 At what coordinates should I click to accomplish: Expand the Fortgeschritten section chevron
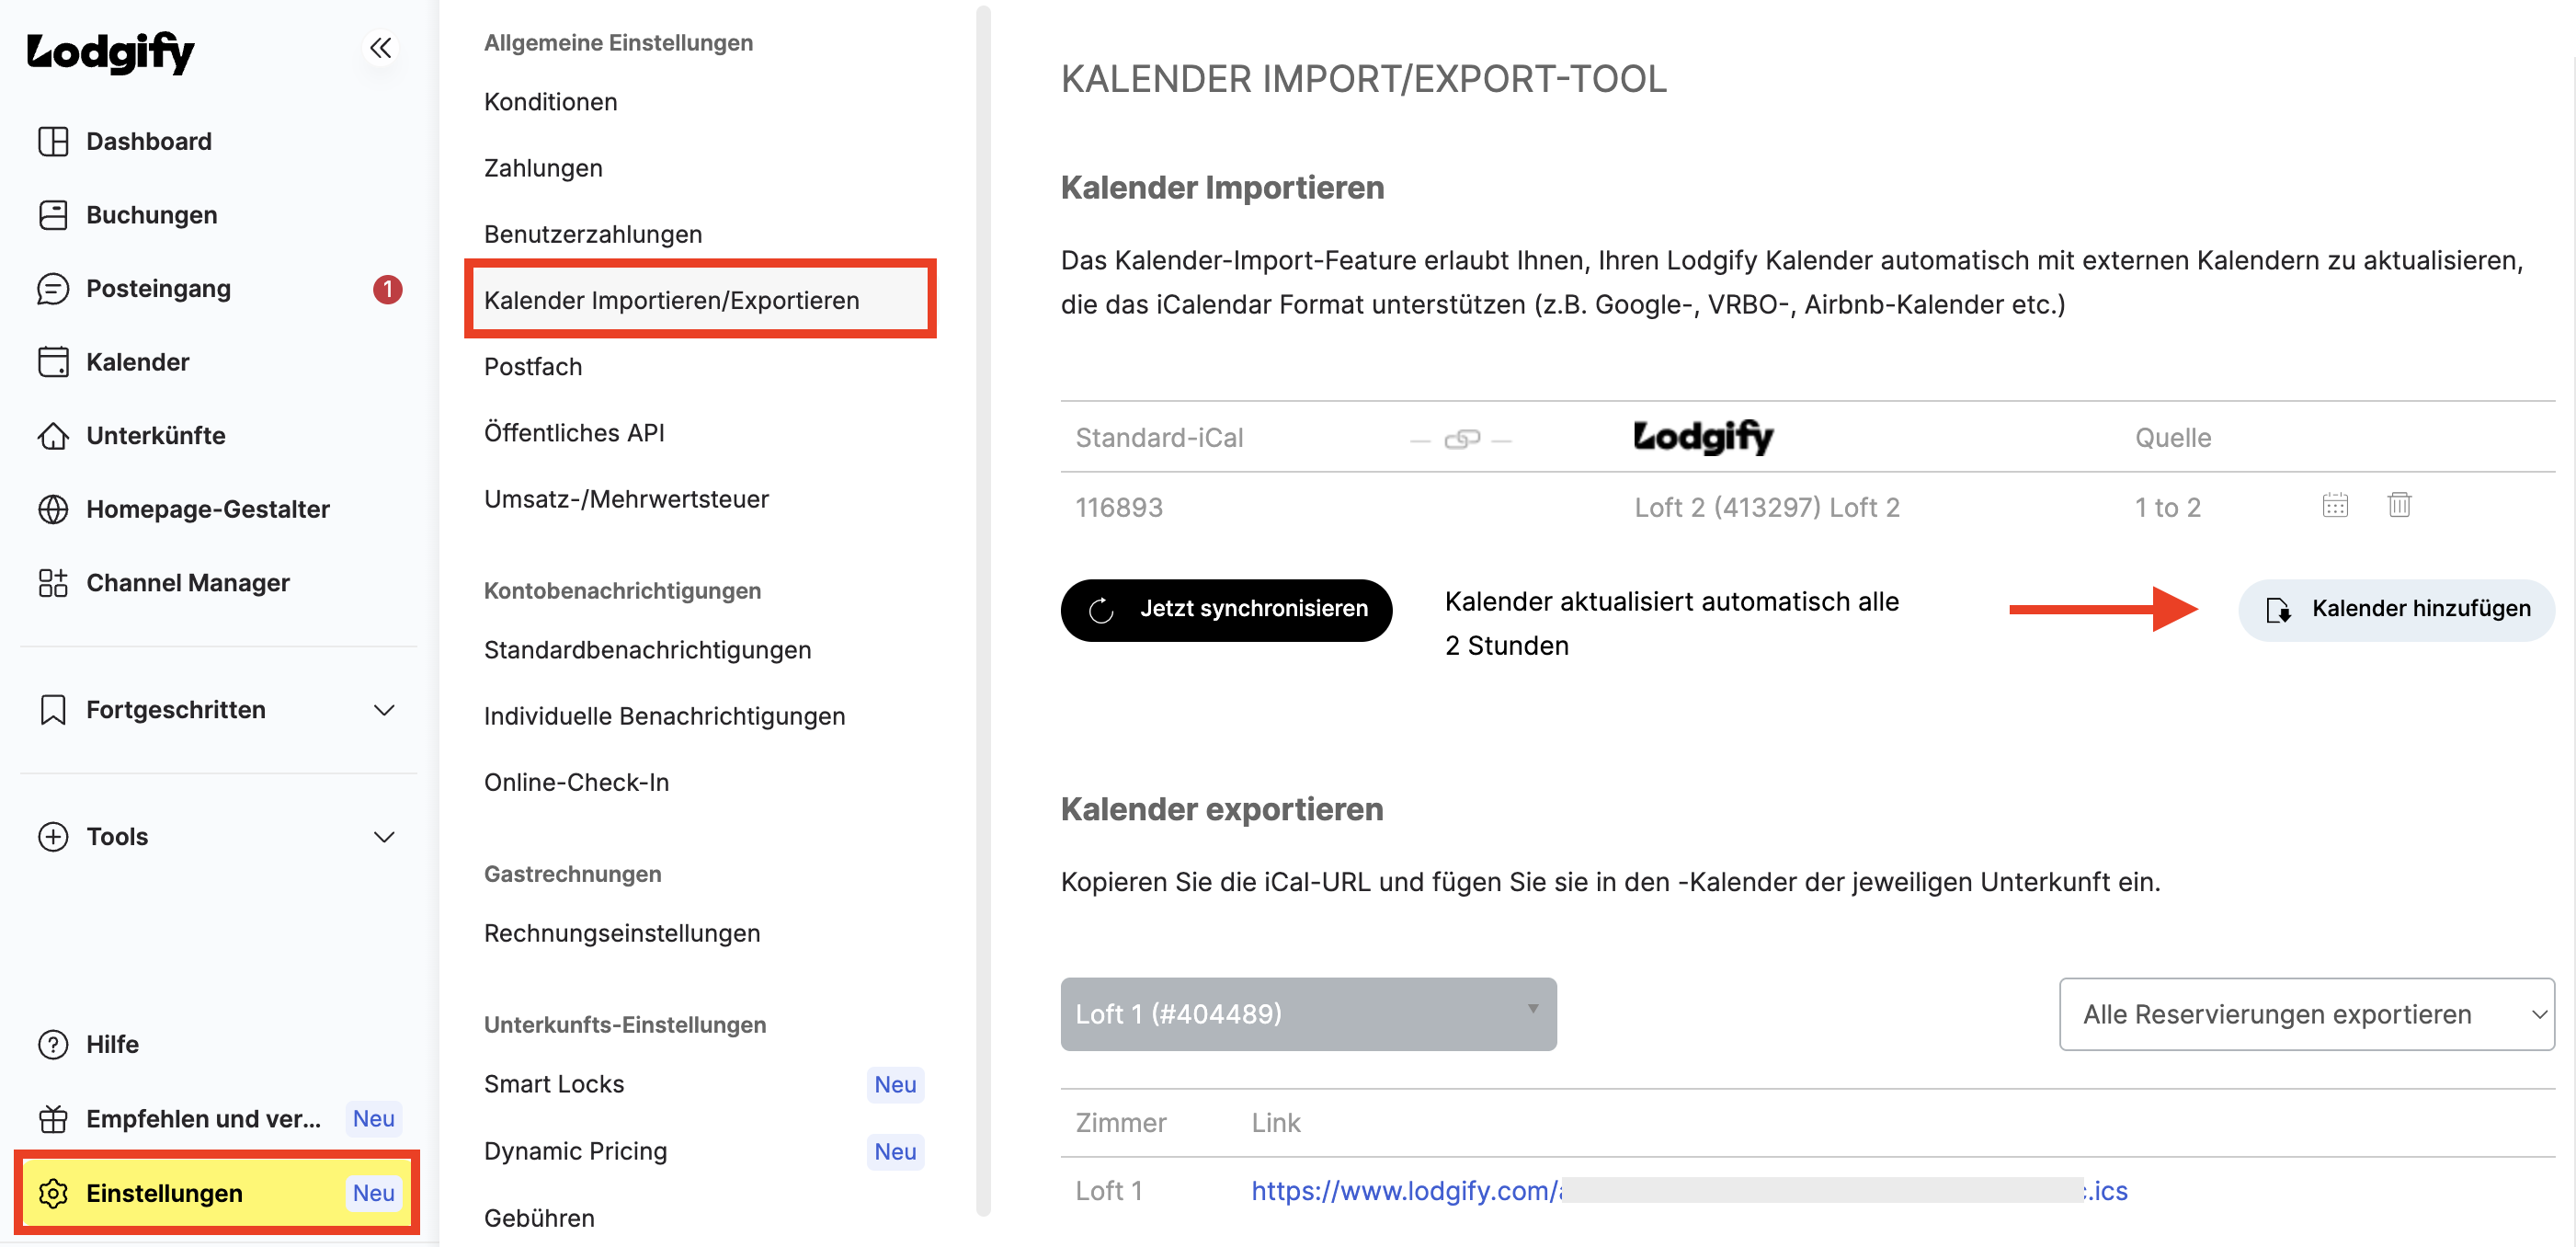pyautogui.click(x=384, y=710)
